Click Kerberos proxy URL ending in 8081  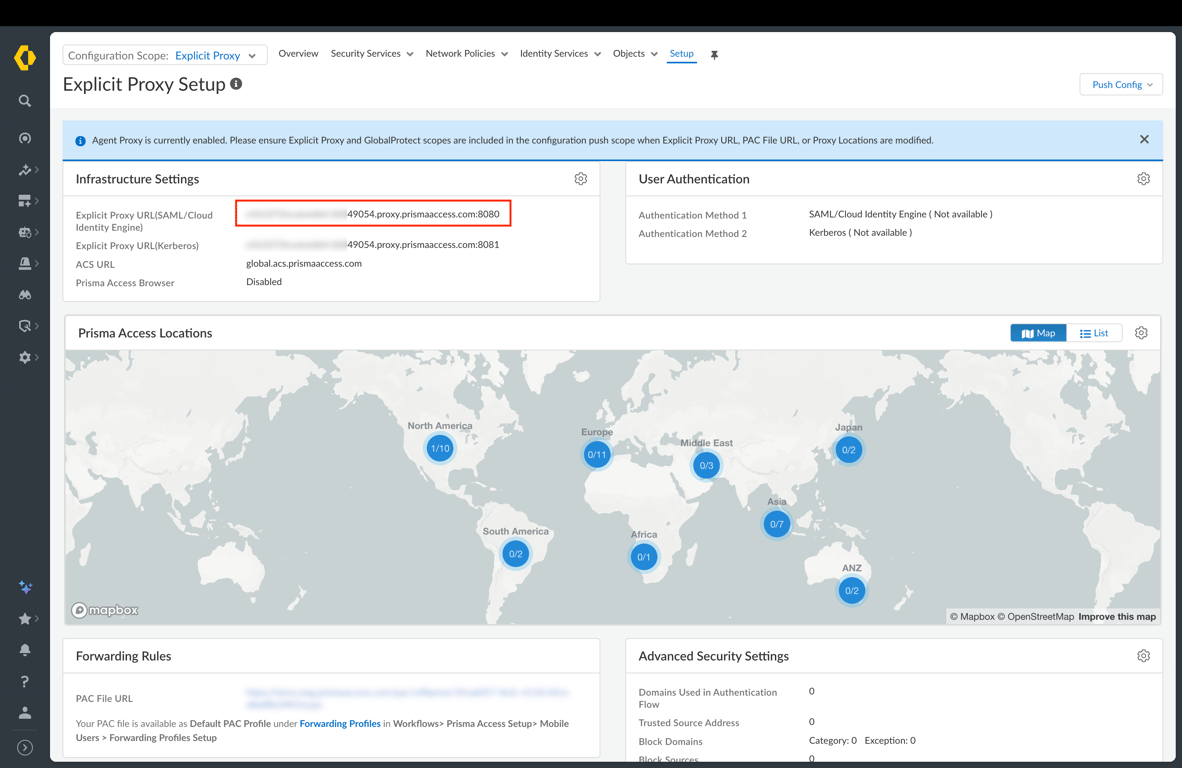click(x=373, y=244)
